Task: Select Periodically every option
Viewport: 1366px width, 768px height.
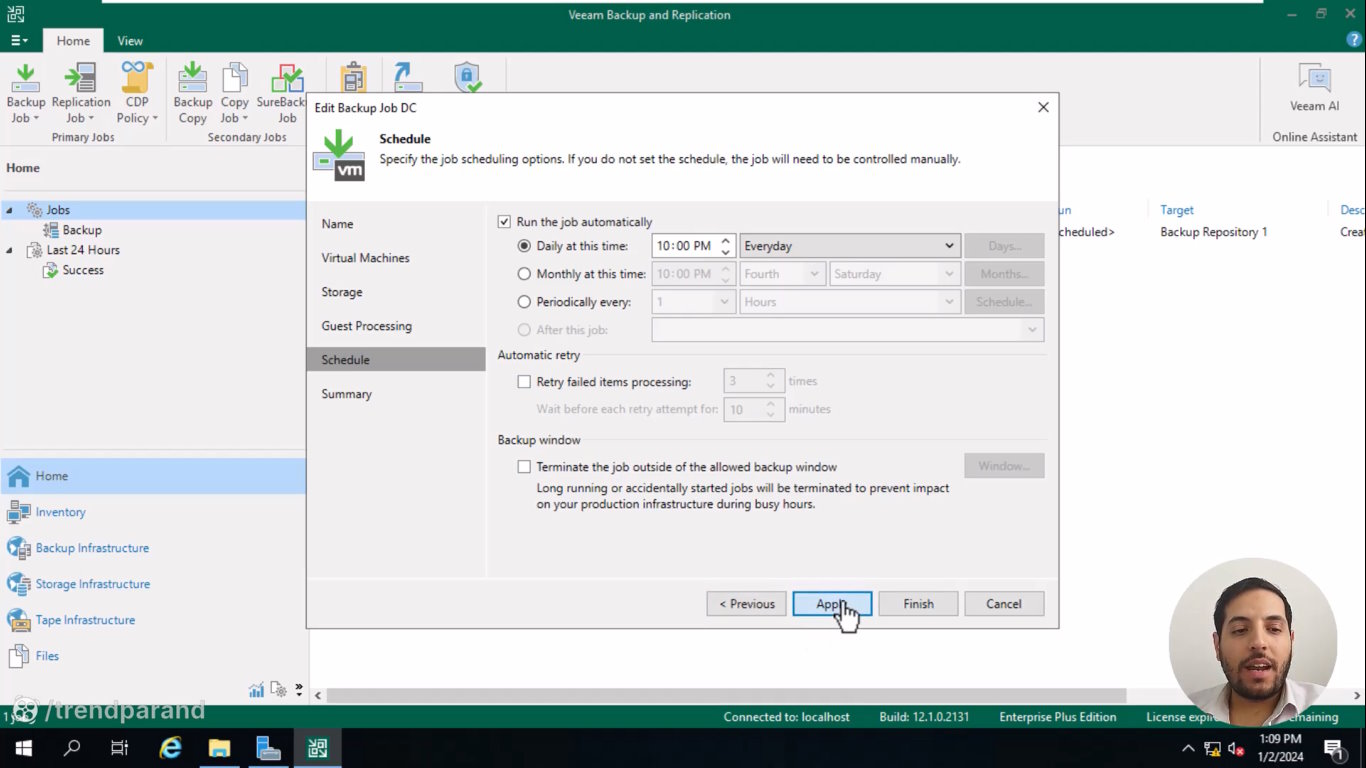Action: pos(524,302)
